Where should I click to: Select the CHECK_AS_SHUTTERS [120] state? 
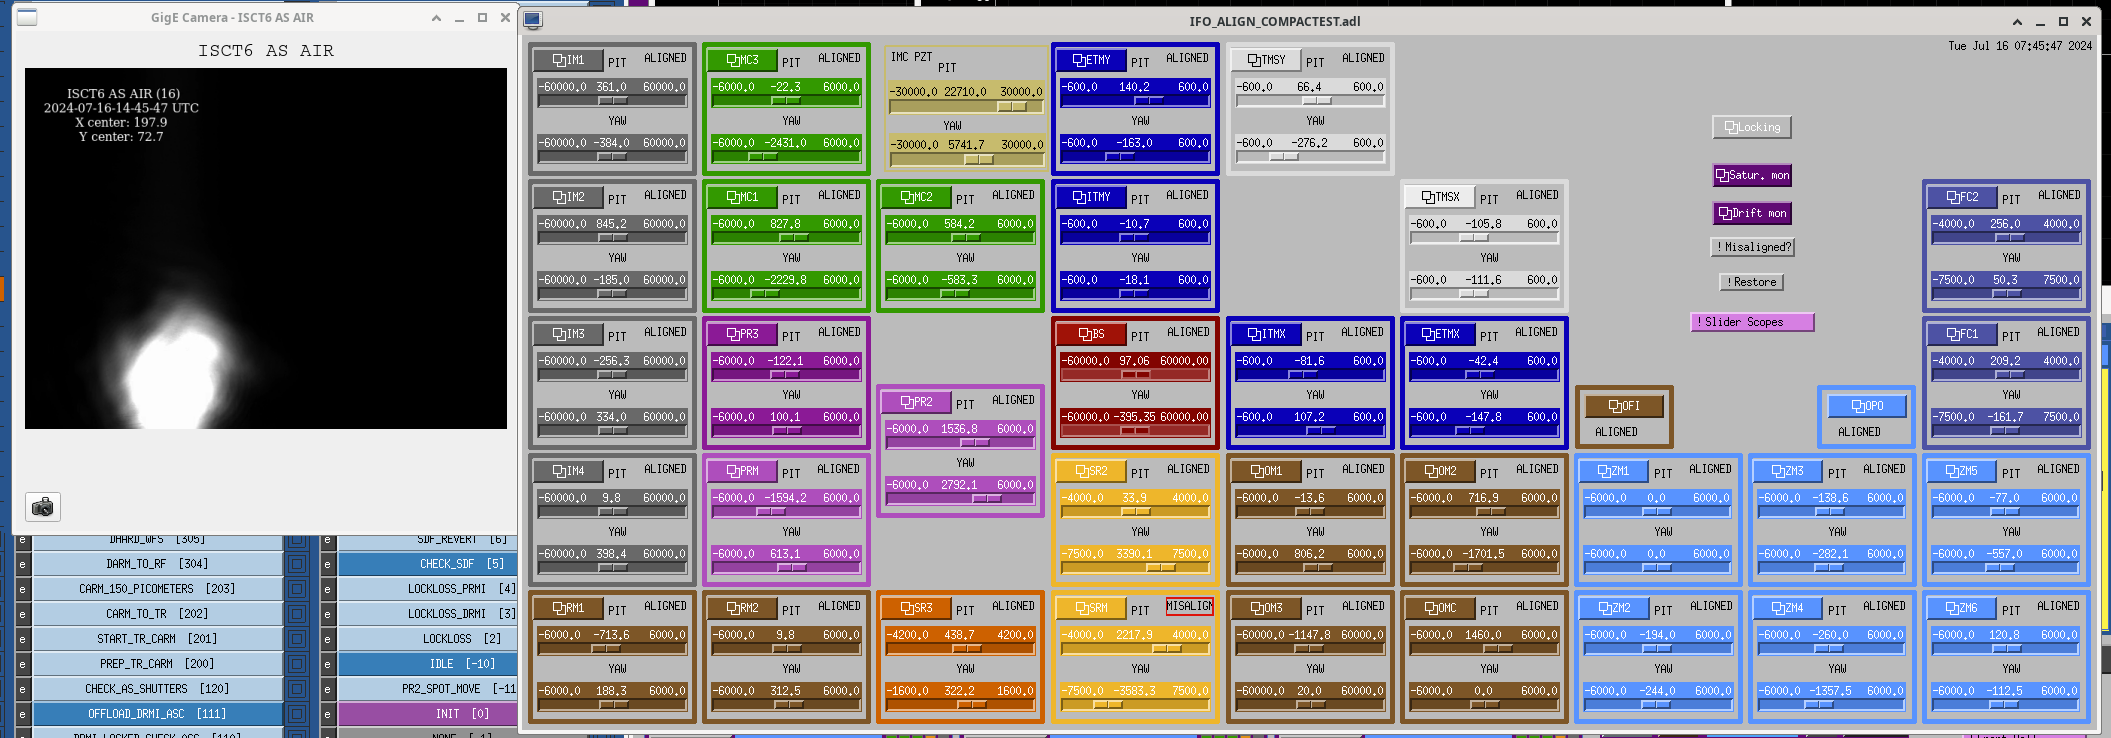coord(157,689)
